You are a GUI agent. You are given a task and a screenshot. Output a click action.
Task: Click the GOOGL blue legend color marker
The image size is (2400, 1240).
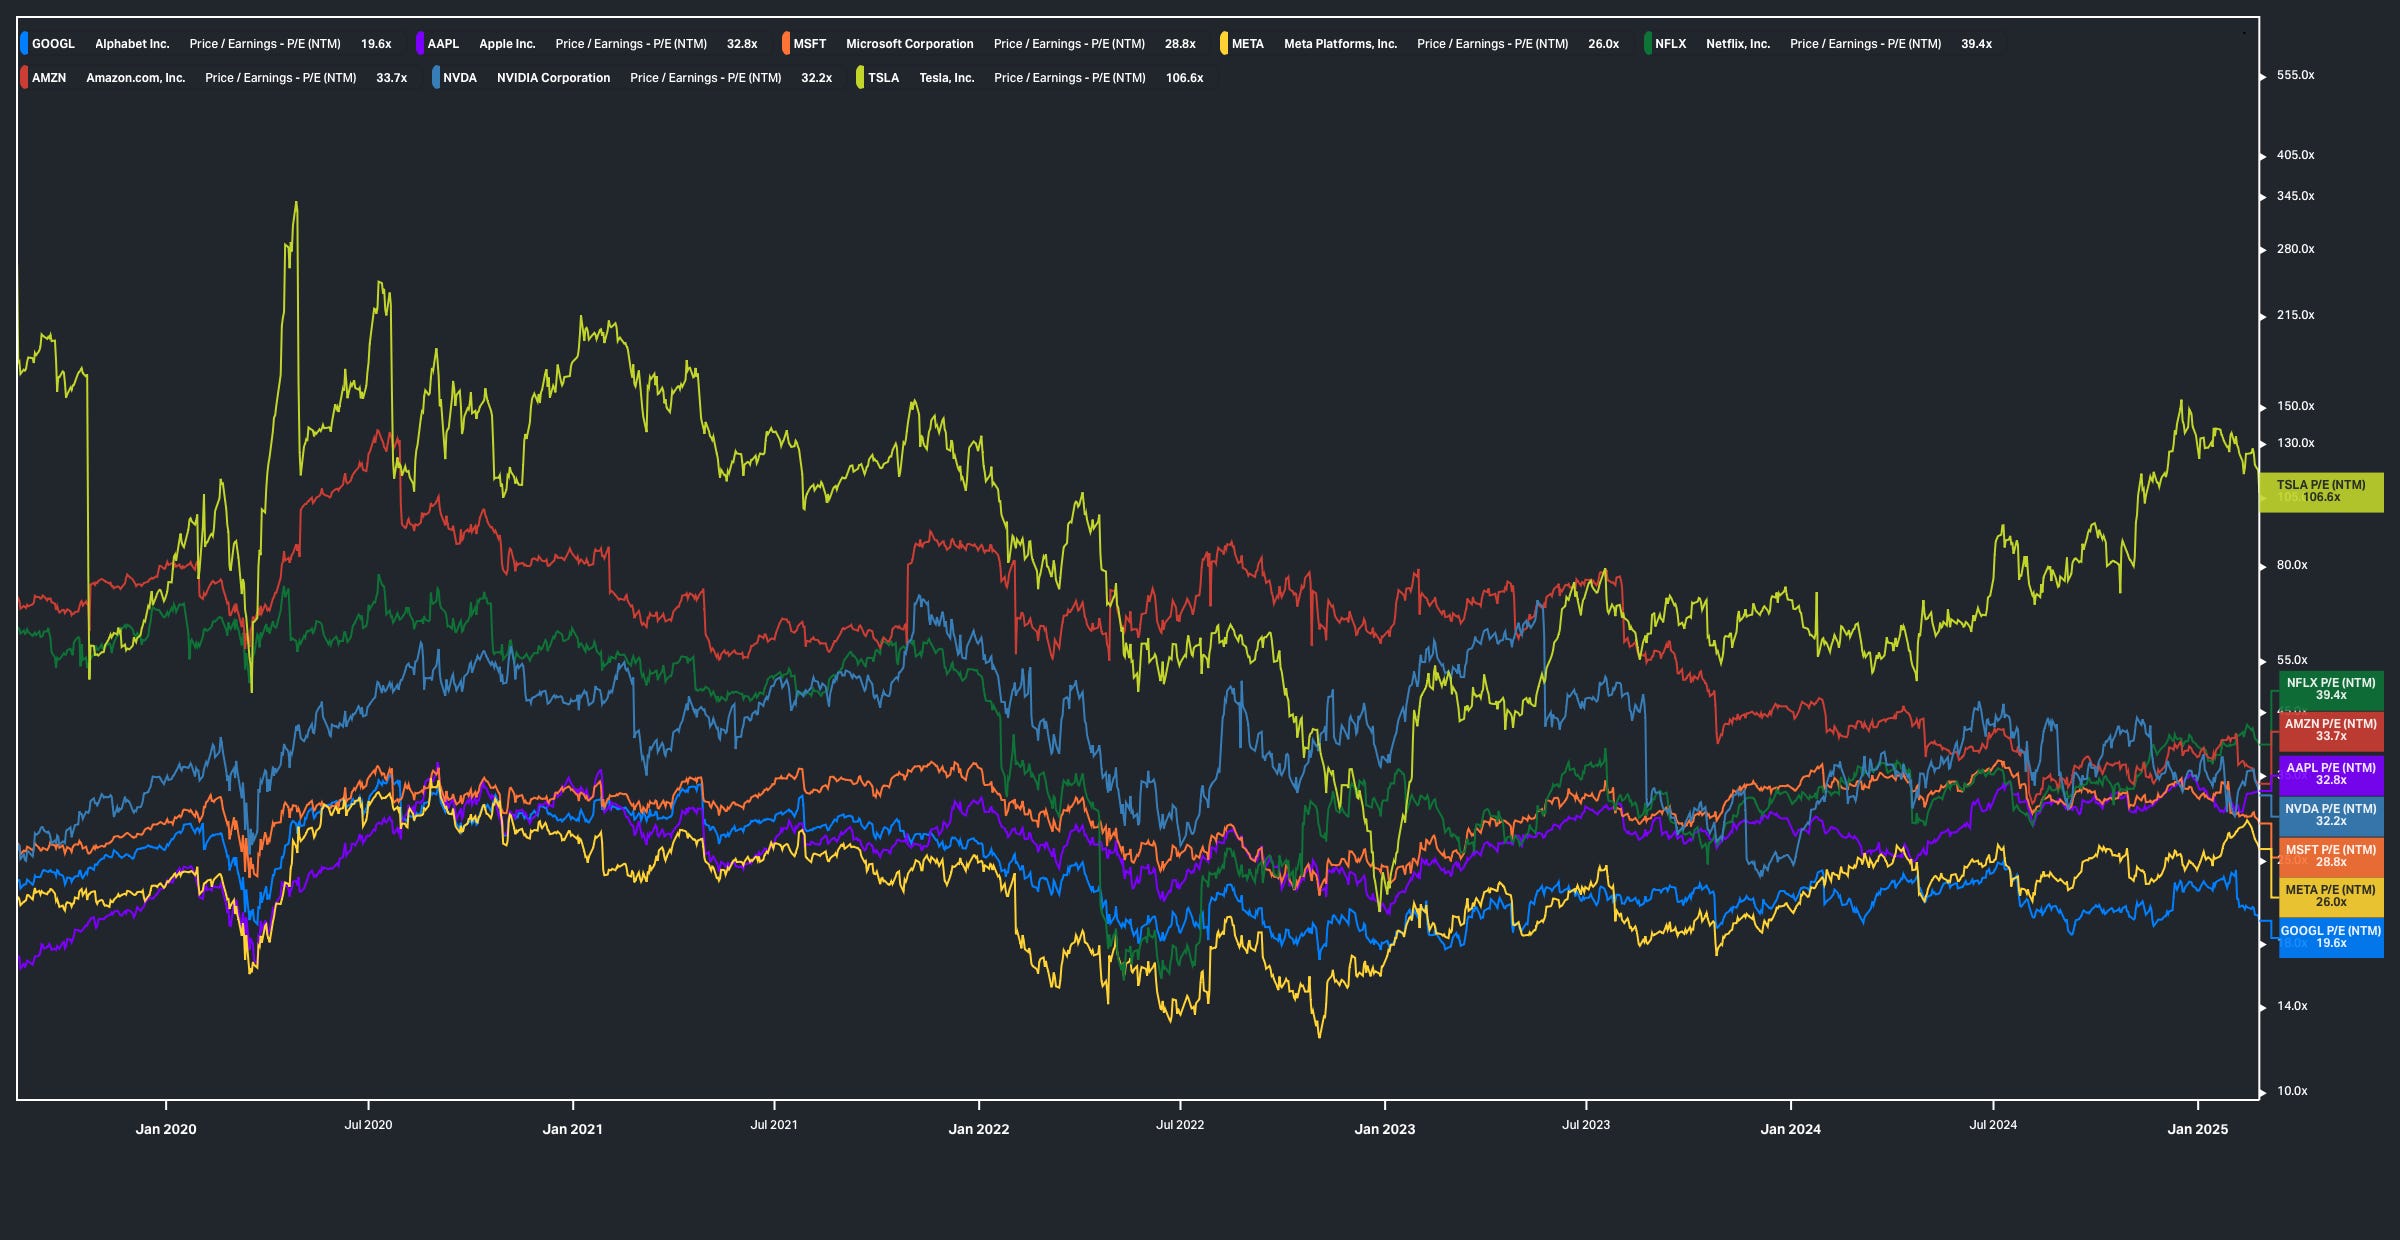pyautogui.click(x=24, y=44)
